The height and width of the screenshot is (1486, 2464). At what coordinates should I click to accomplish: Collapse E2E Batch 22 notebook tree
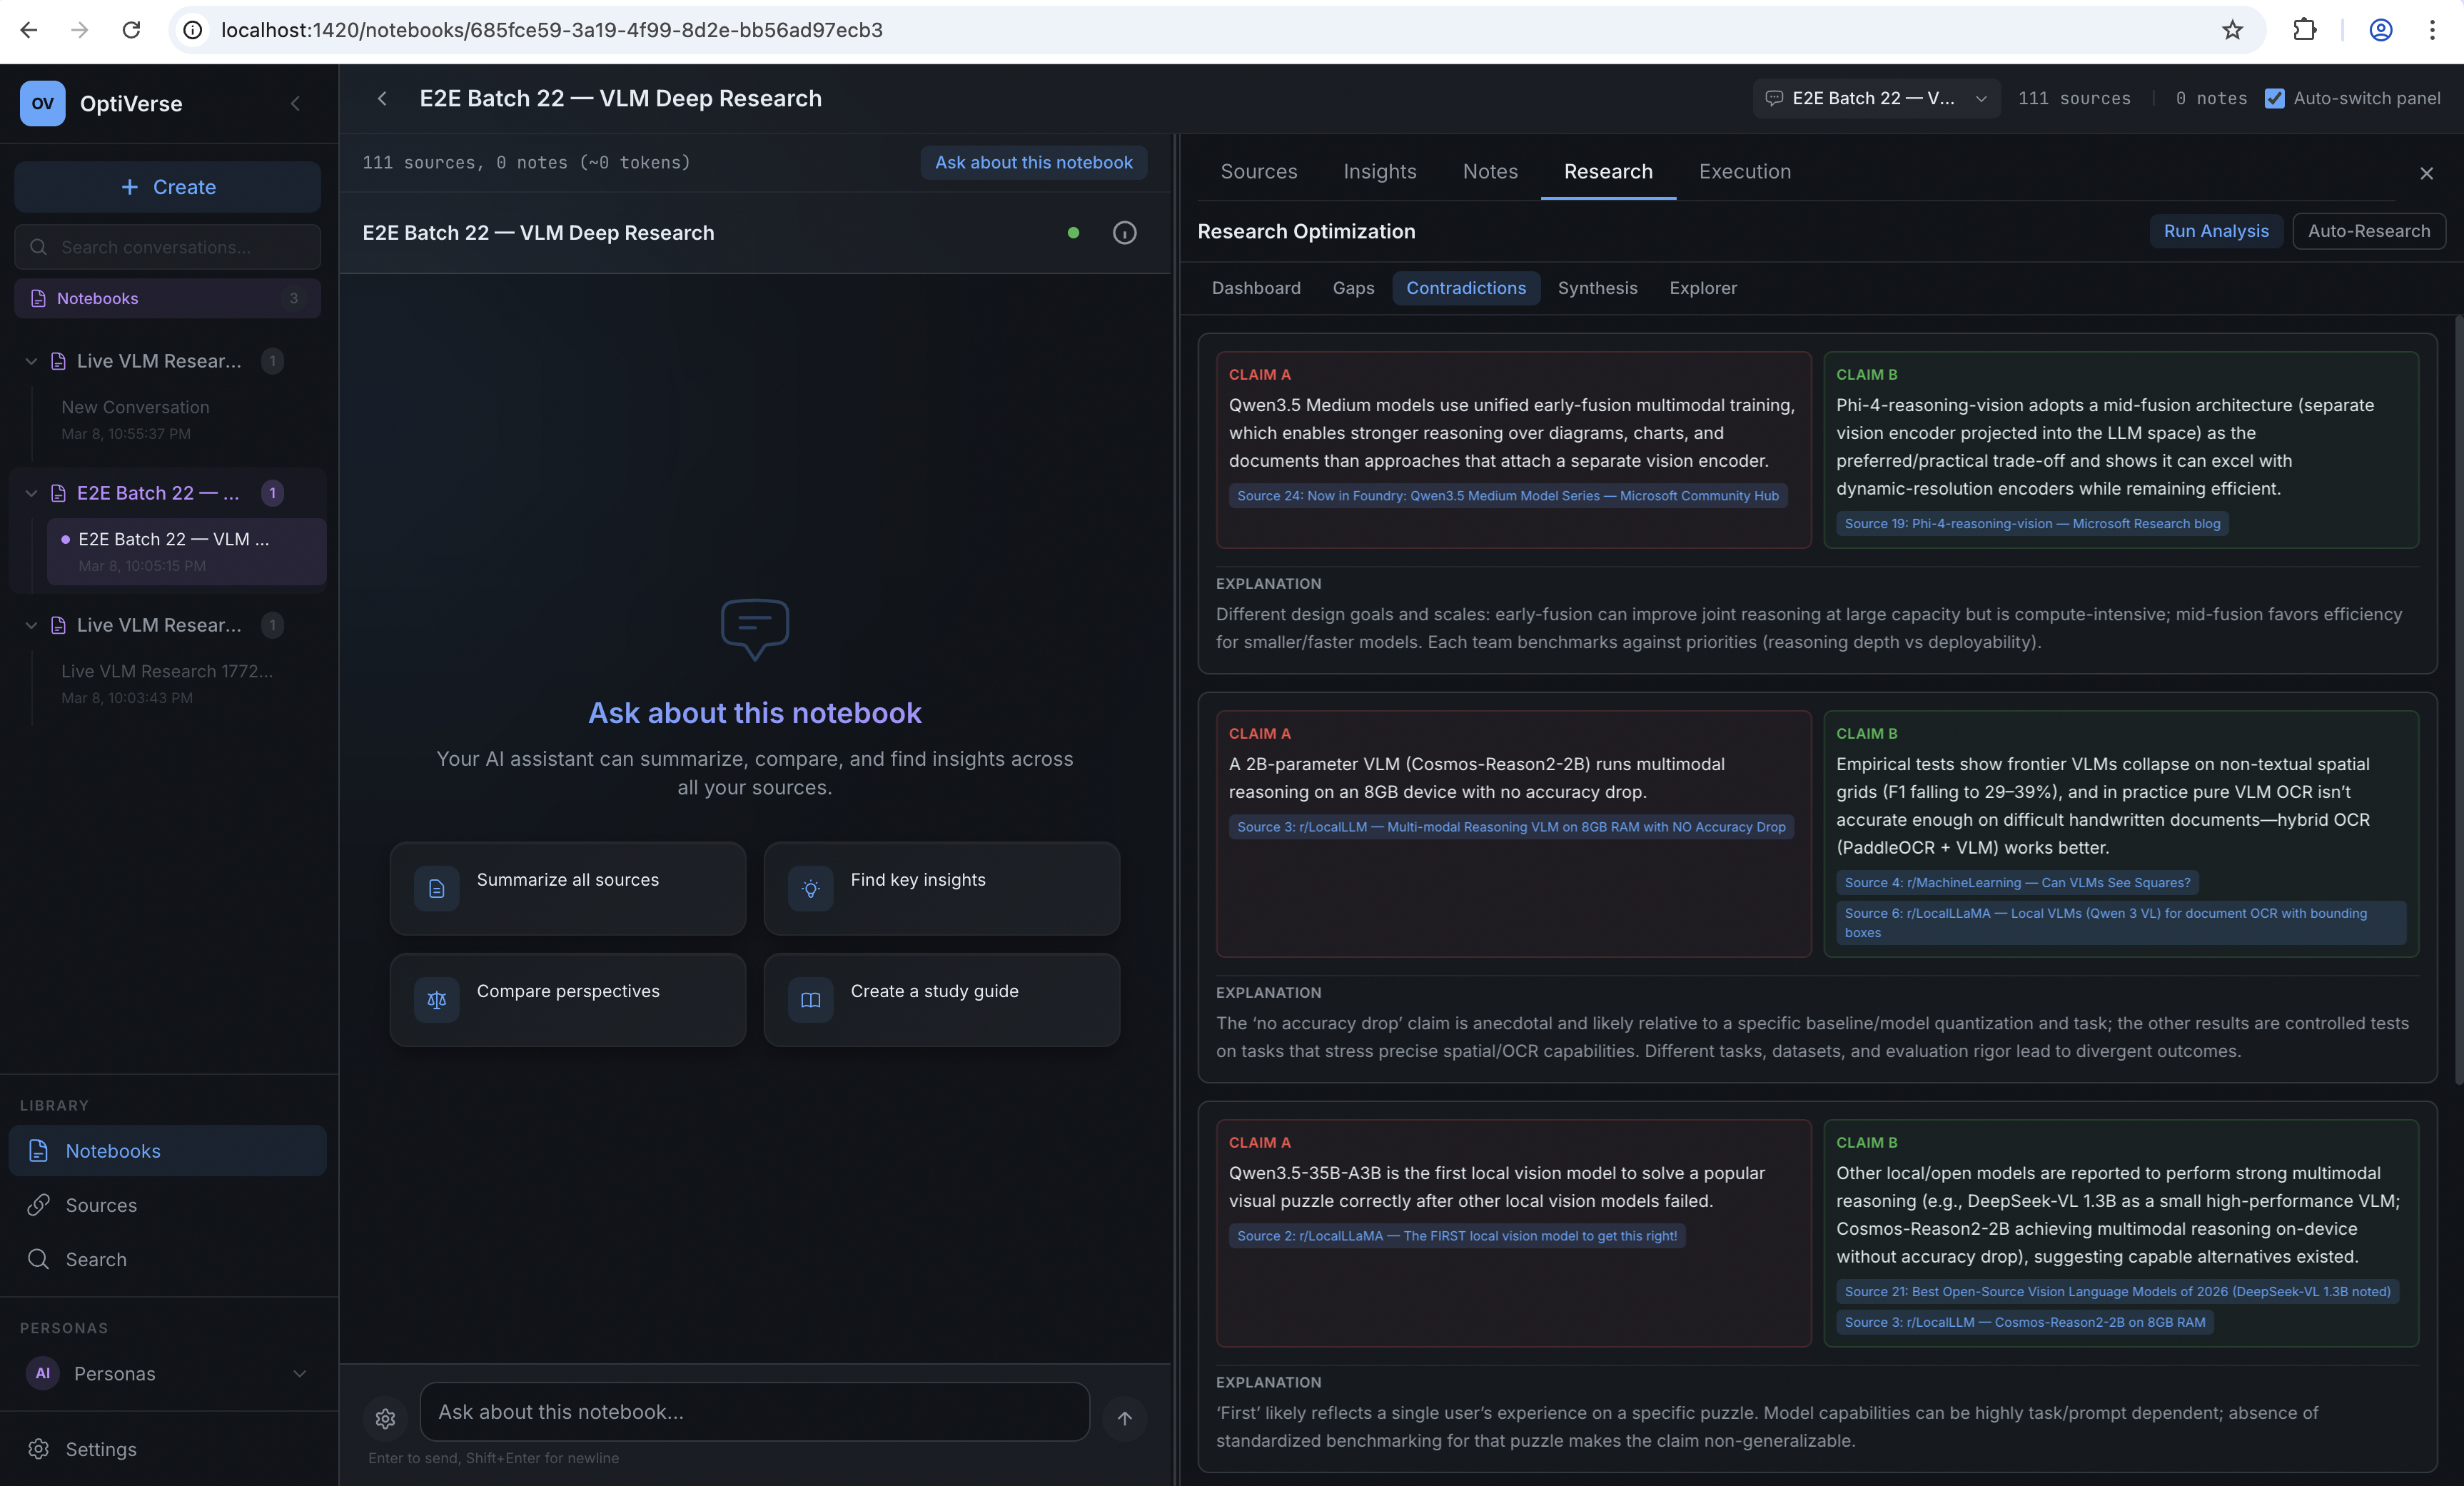coord(31,493)
